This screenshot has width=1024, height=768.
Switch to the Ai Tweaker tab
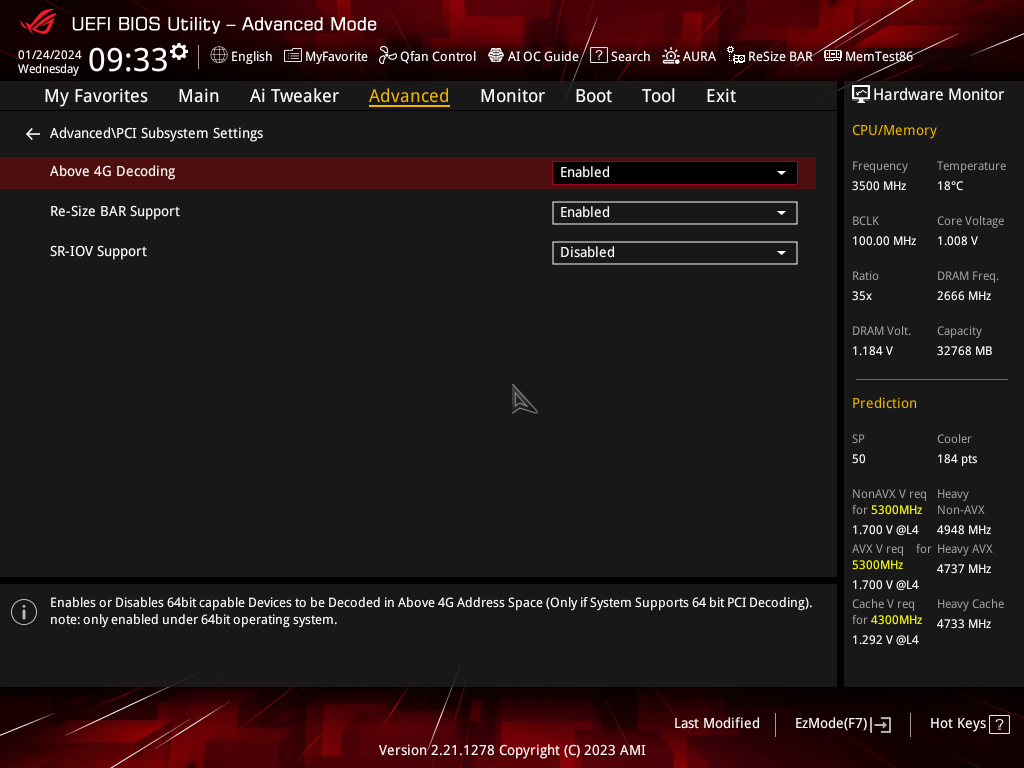click(x=294, y=96)
